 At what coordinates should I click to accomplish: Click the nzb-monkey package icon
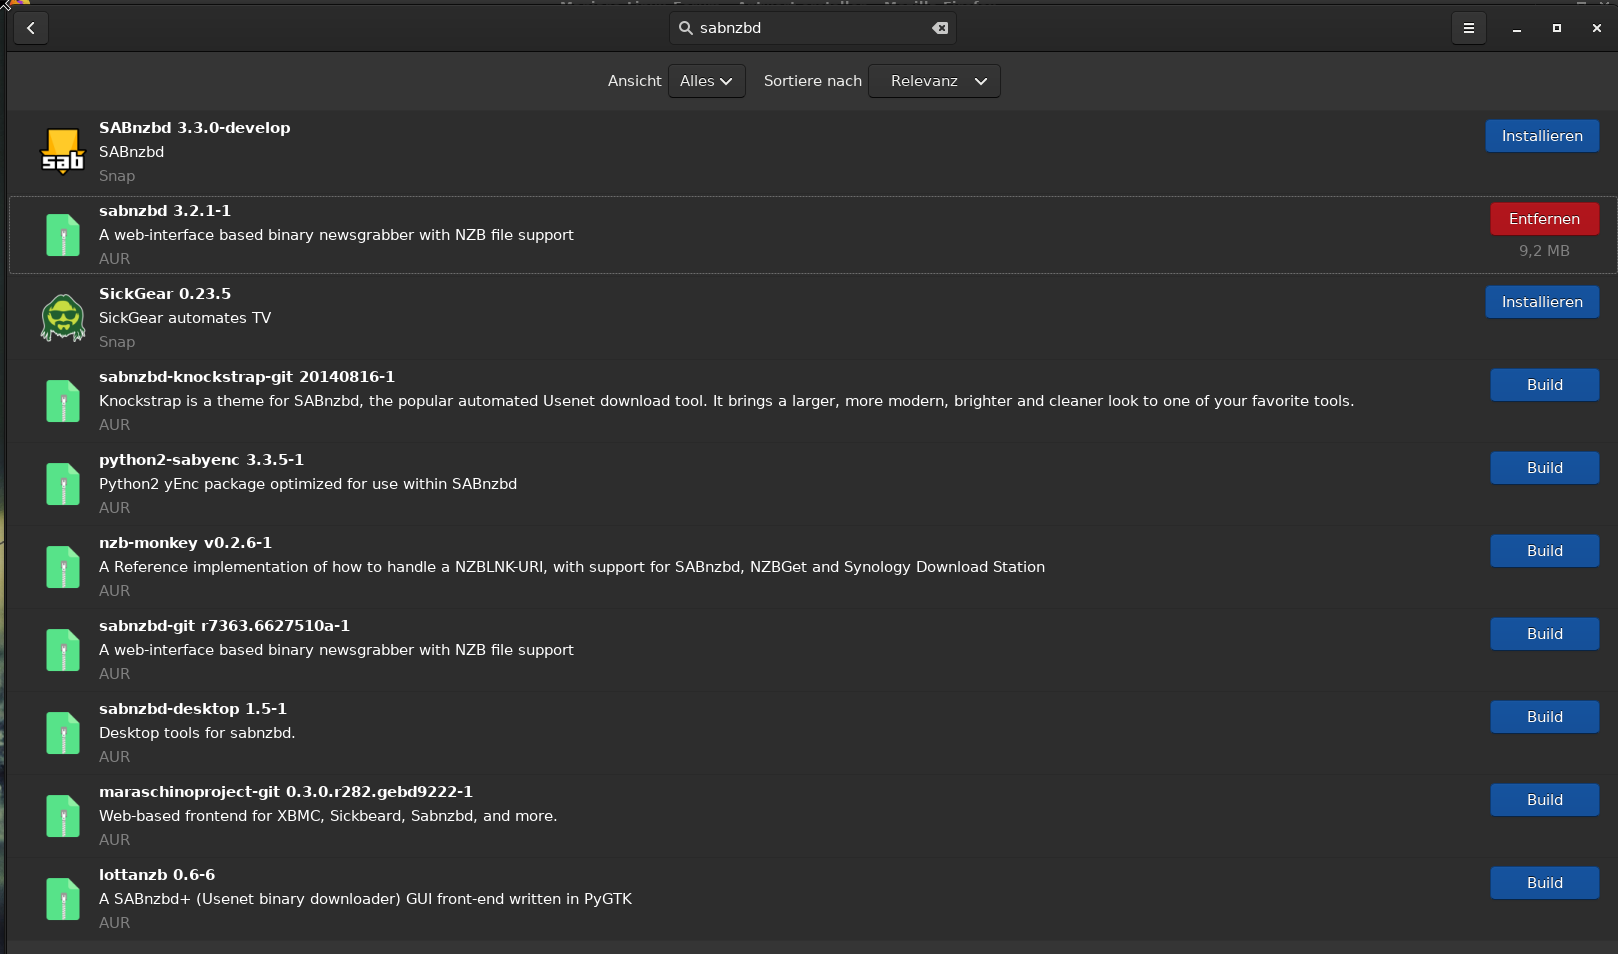click(x=62, y=566)
